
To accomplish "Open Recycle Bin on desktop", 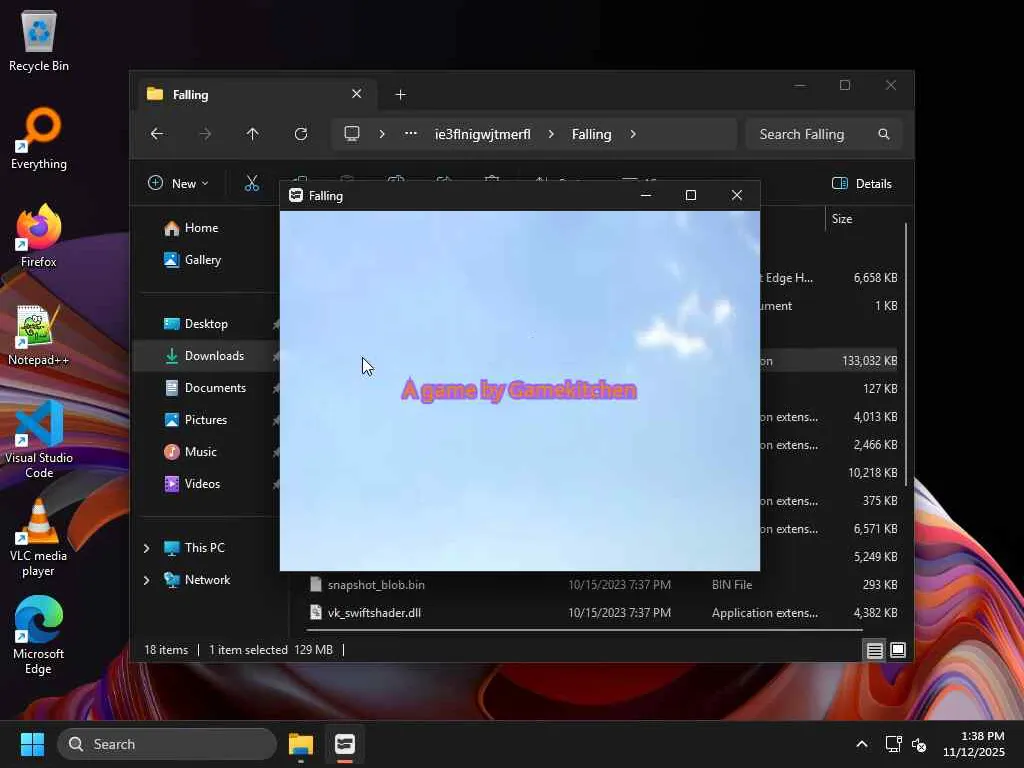I will tap(39, 40).
